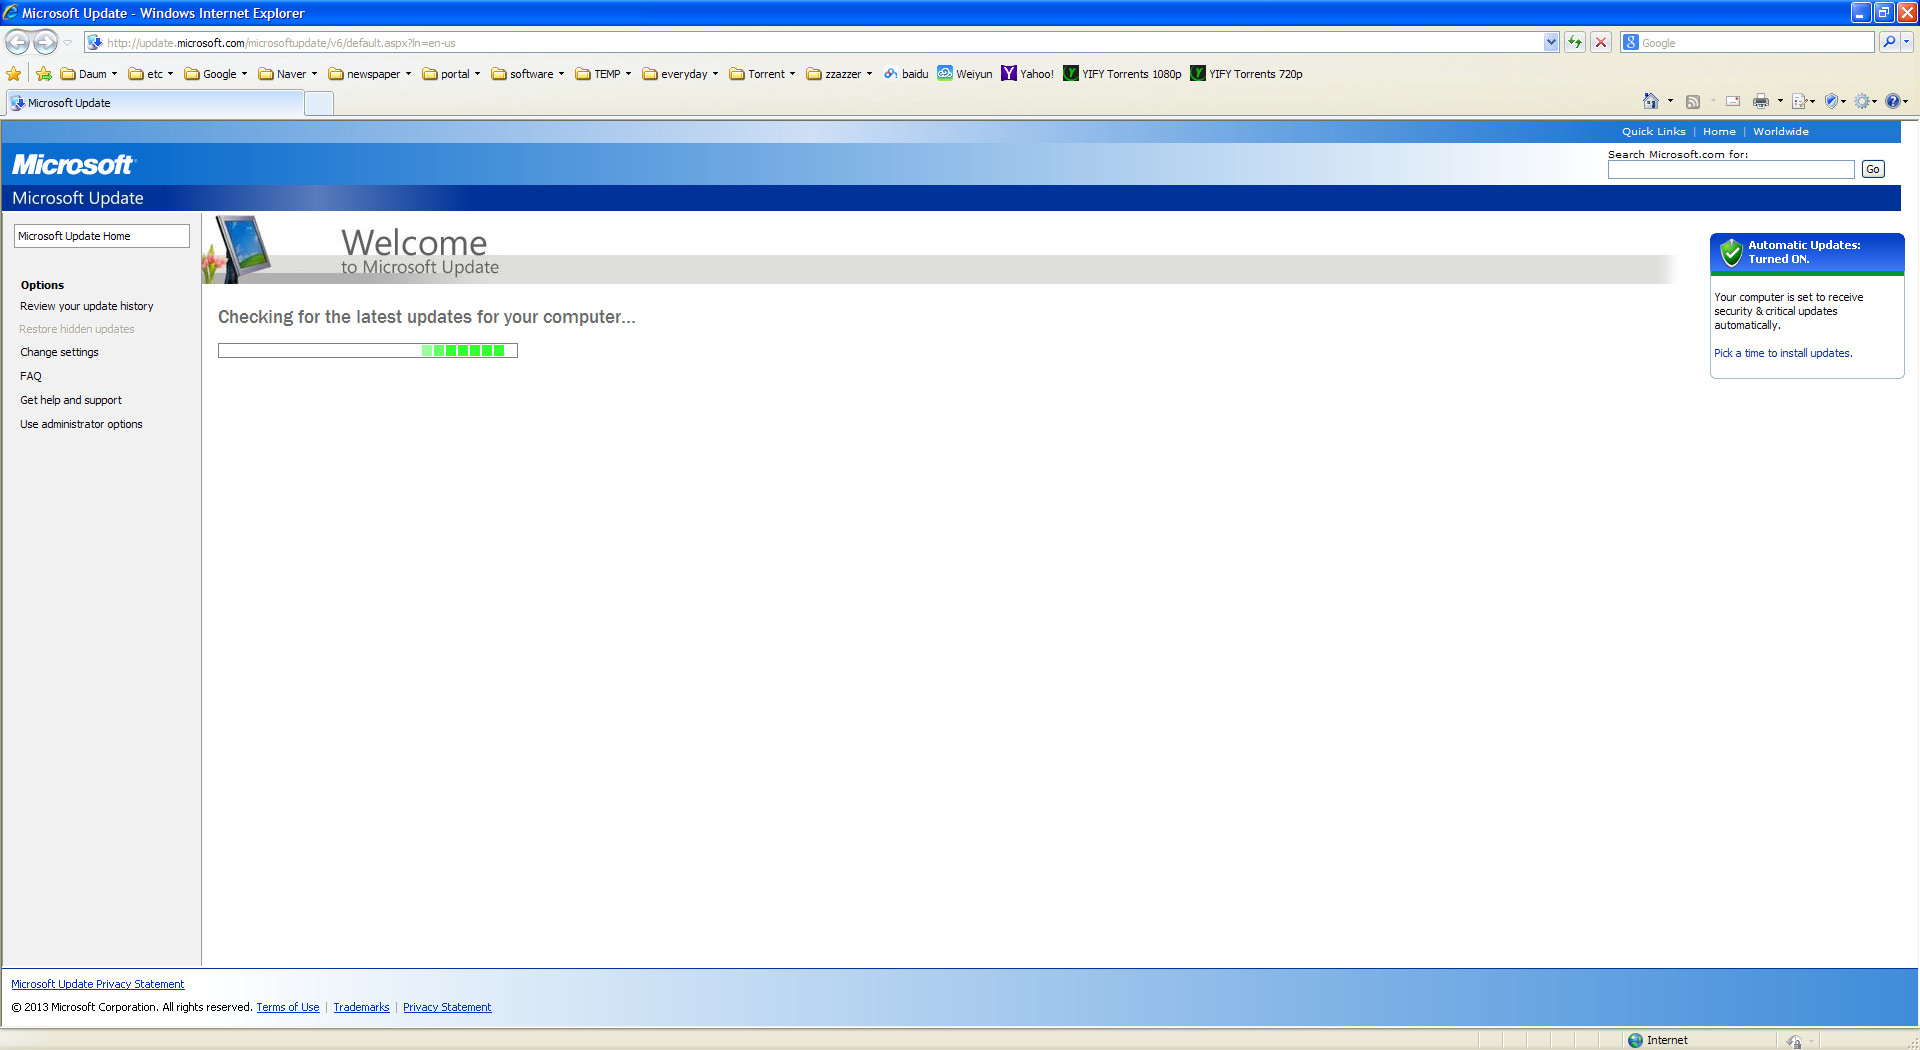1920x1050 pixels.
Task: Open the etc favorites folder
Action: (x=151, y=74)
